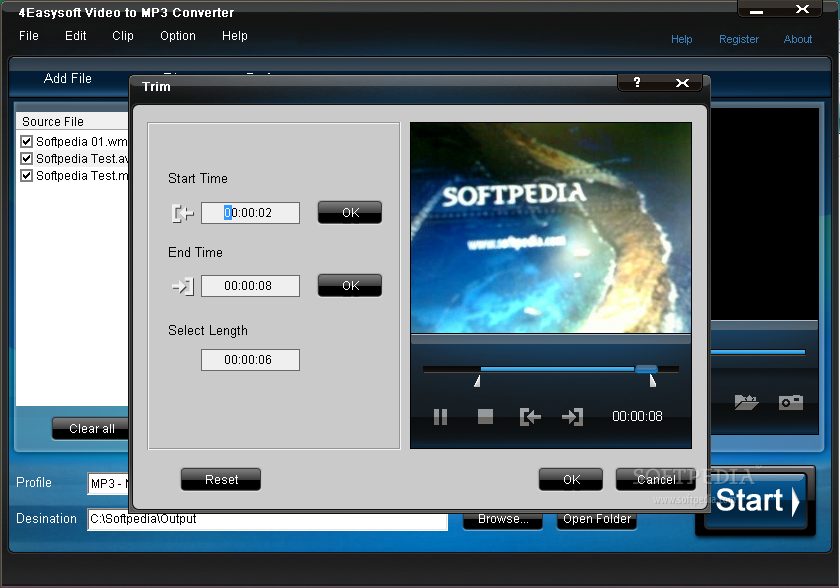Open the File menu

(29, 36)
